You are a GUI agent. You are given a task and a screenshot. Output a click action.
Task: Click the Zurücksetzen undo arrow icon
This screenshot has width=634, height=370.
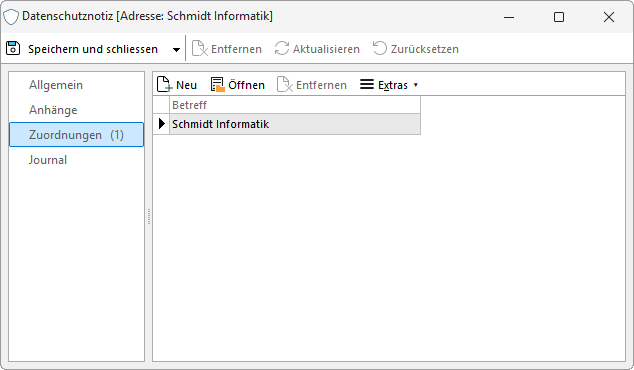(379, 48)
